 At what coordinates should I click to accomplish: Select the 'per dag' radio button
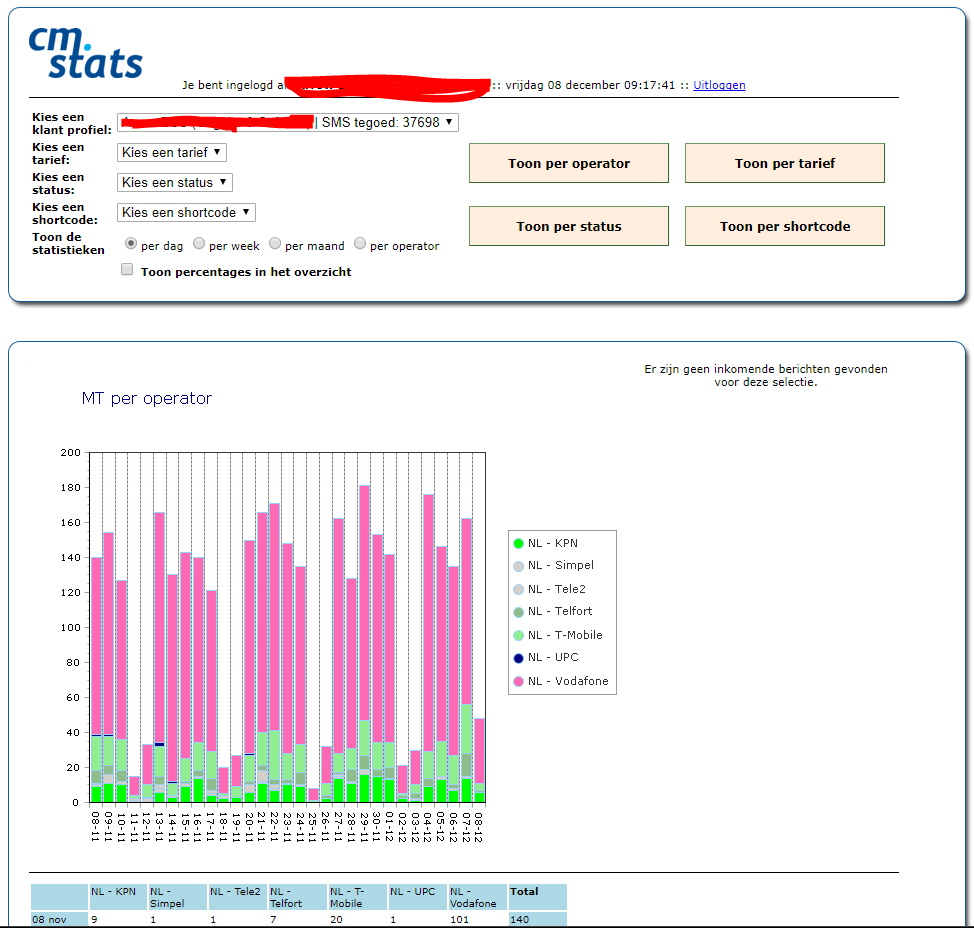131,244
